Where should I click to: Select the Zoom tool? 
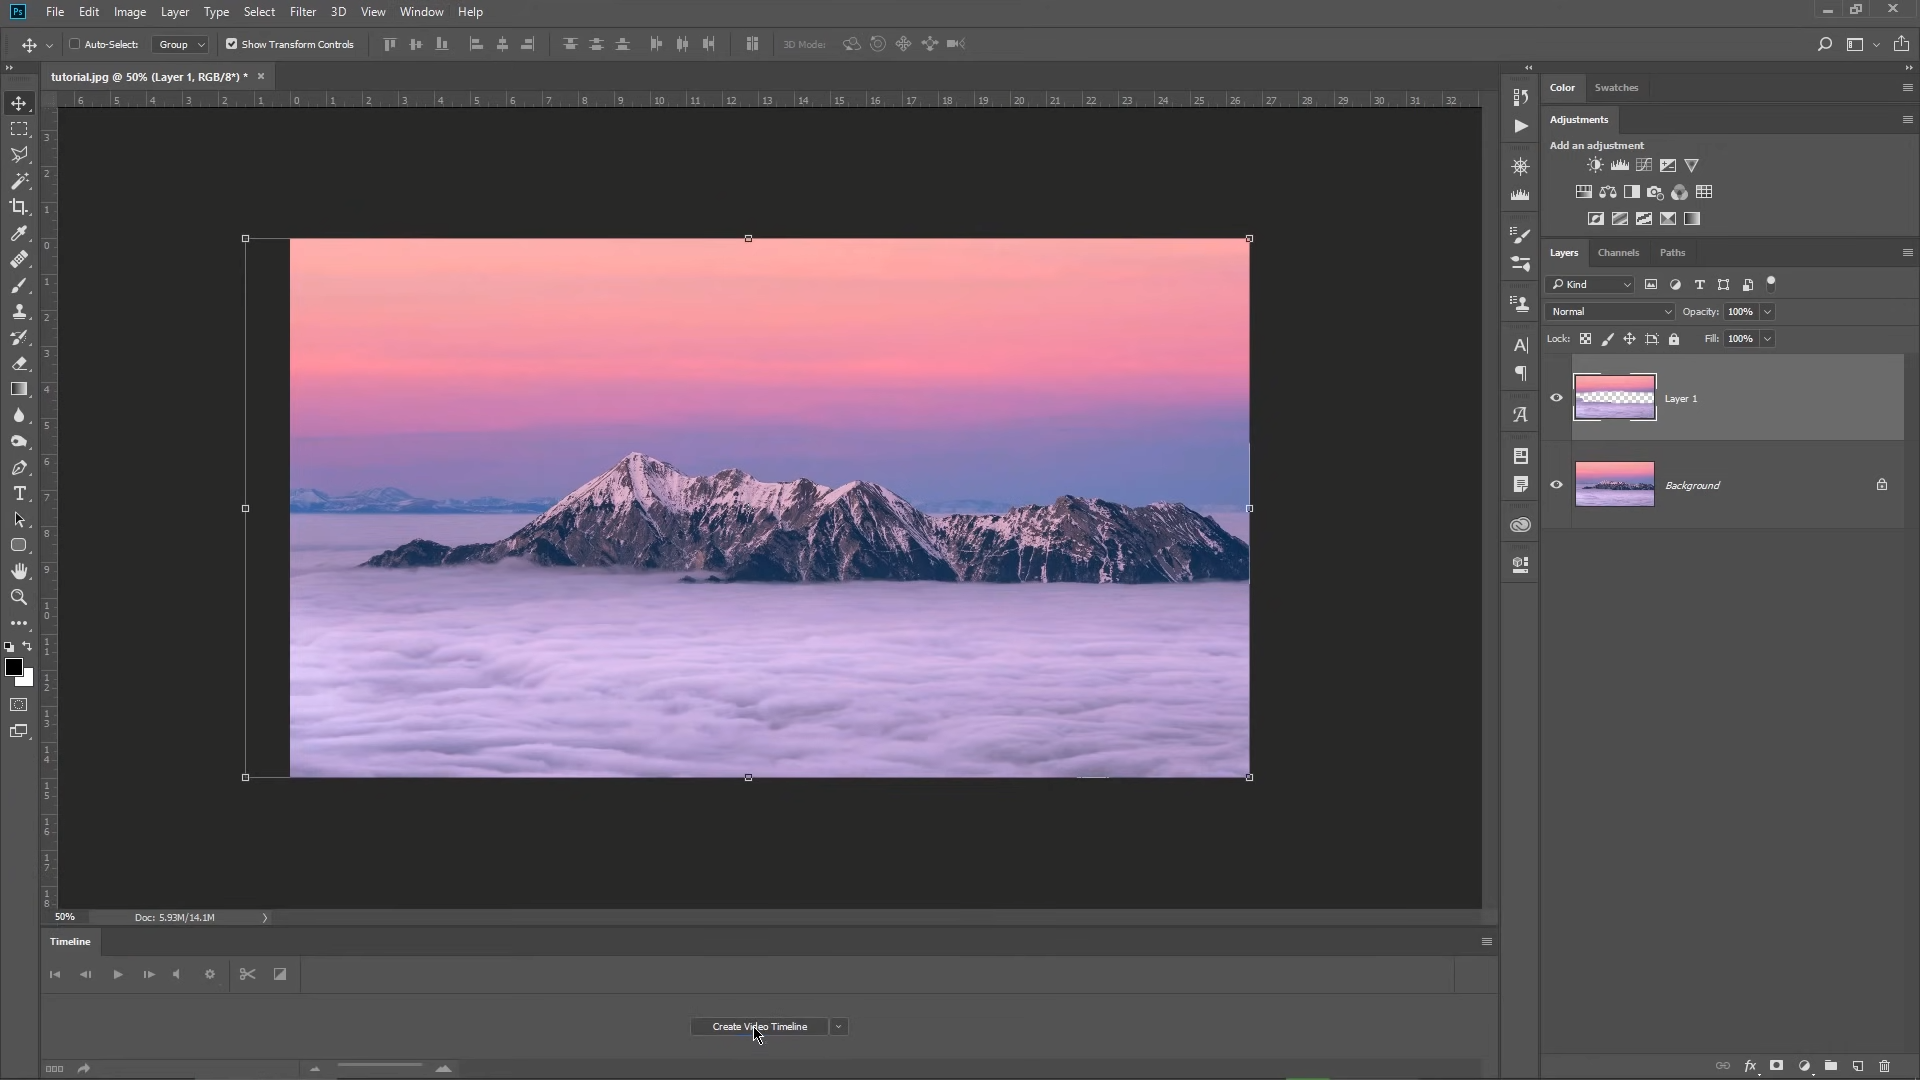click(19, 597)
